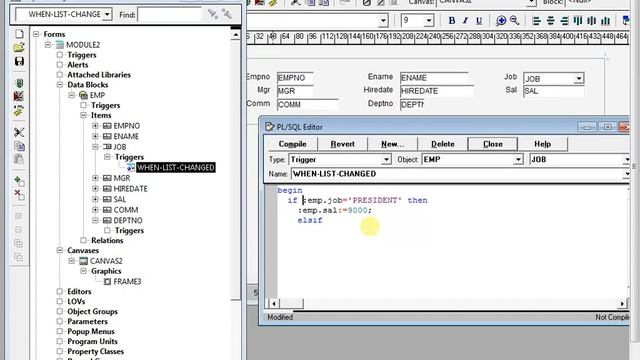Image resolution: width=640 pixels, height=360 pixels.
Task: Click the New... button in PL/SQL Editor
Action: point(392,144)
